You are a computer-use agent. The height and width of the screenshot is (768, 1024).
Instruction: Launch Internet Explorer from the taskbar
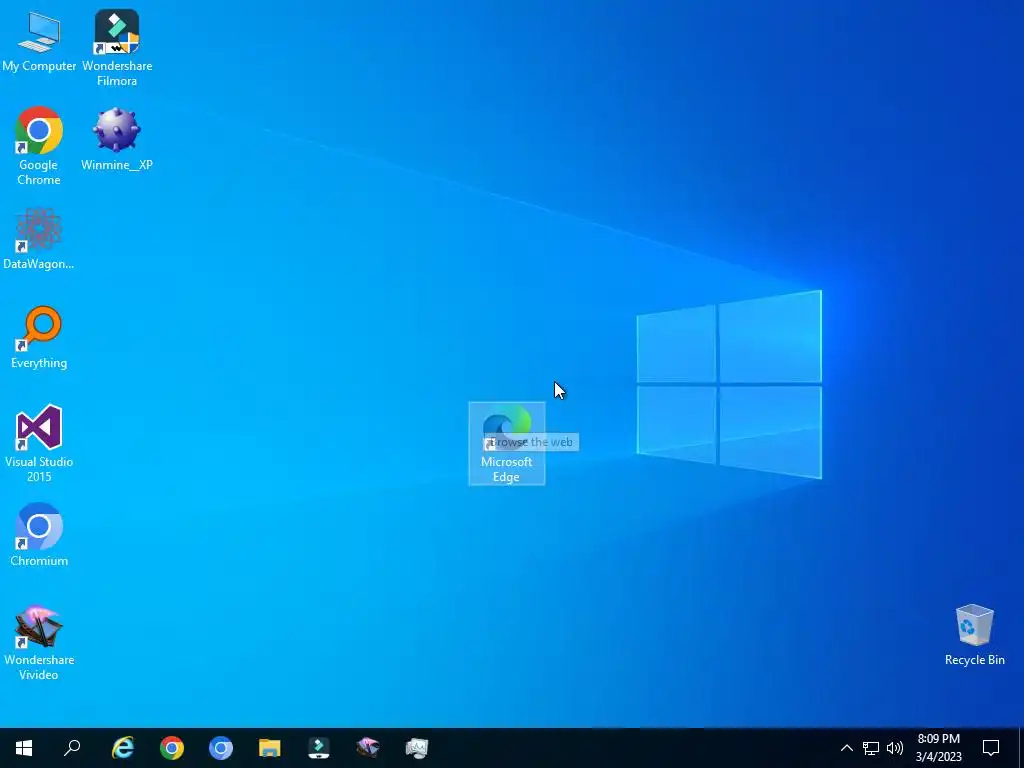122,748
